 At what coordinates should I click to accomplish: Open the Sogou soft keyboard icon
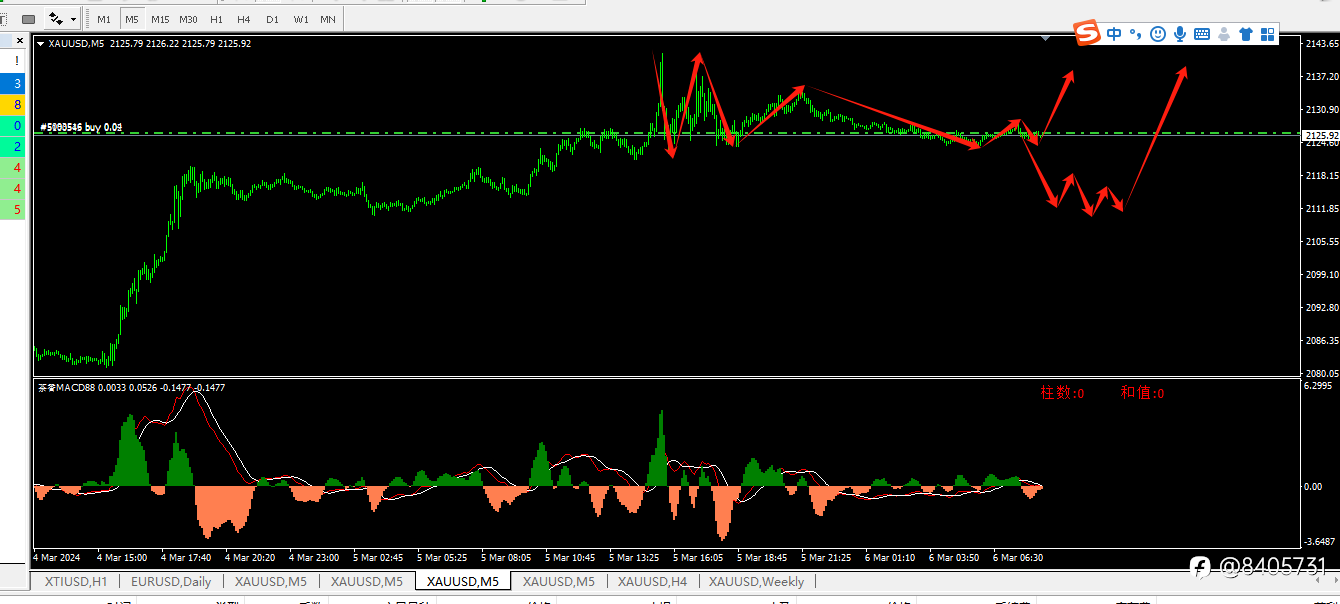pos(1202,34)
